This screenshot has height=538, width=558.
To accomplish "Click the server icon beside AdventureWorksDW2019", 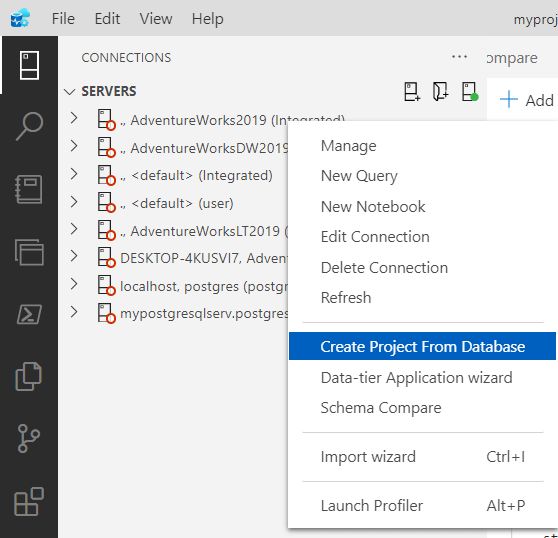I will point(106,147).
